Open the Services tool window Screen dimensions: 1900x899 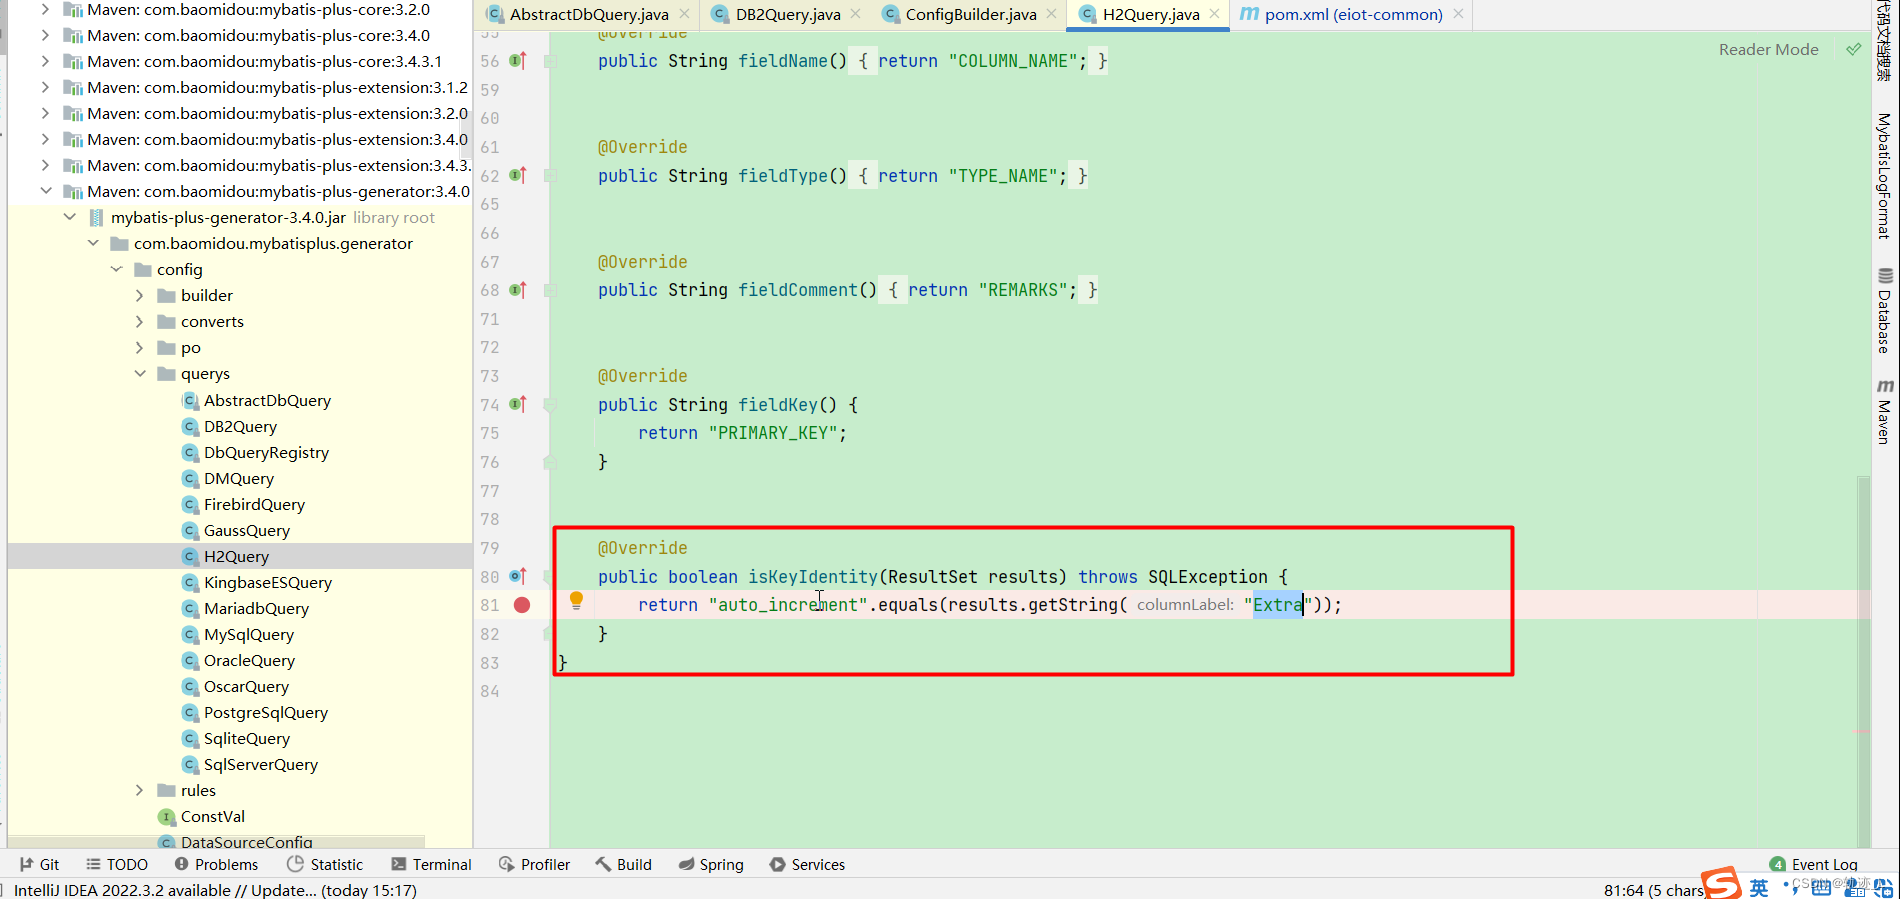pyautogui.click(x=807, y=864)
